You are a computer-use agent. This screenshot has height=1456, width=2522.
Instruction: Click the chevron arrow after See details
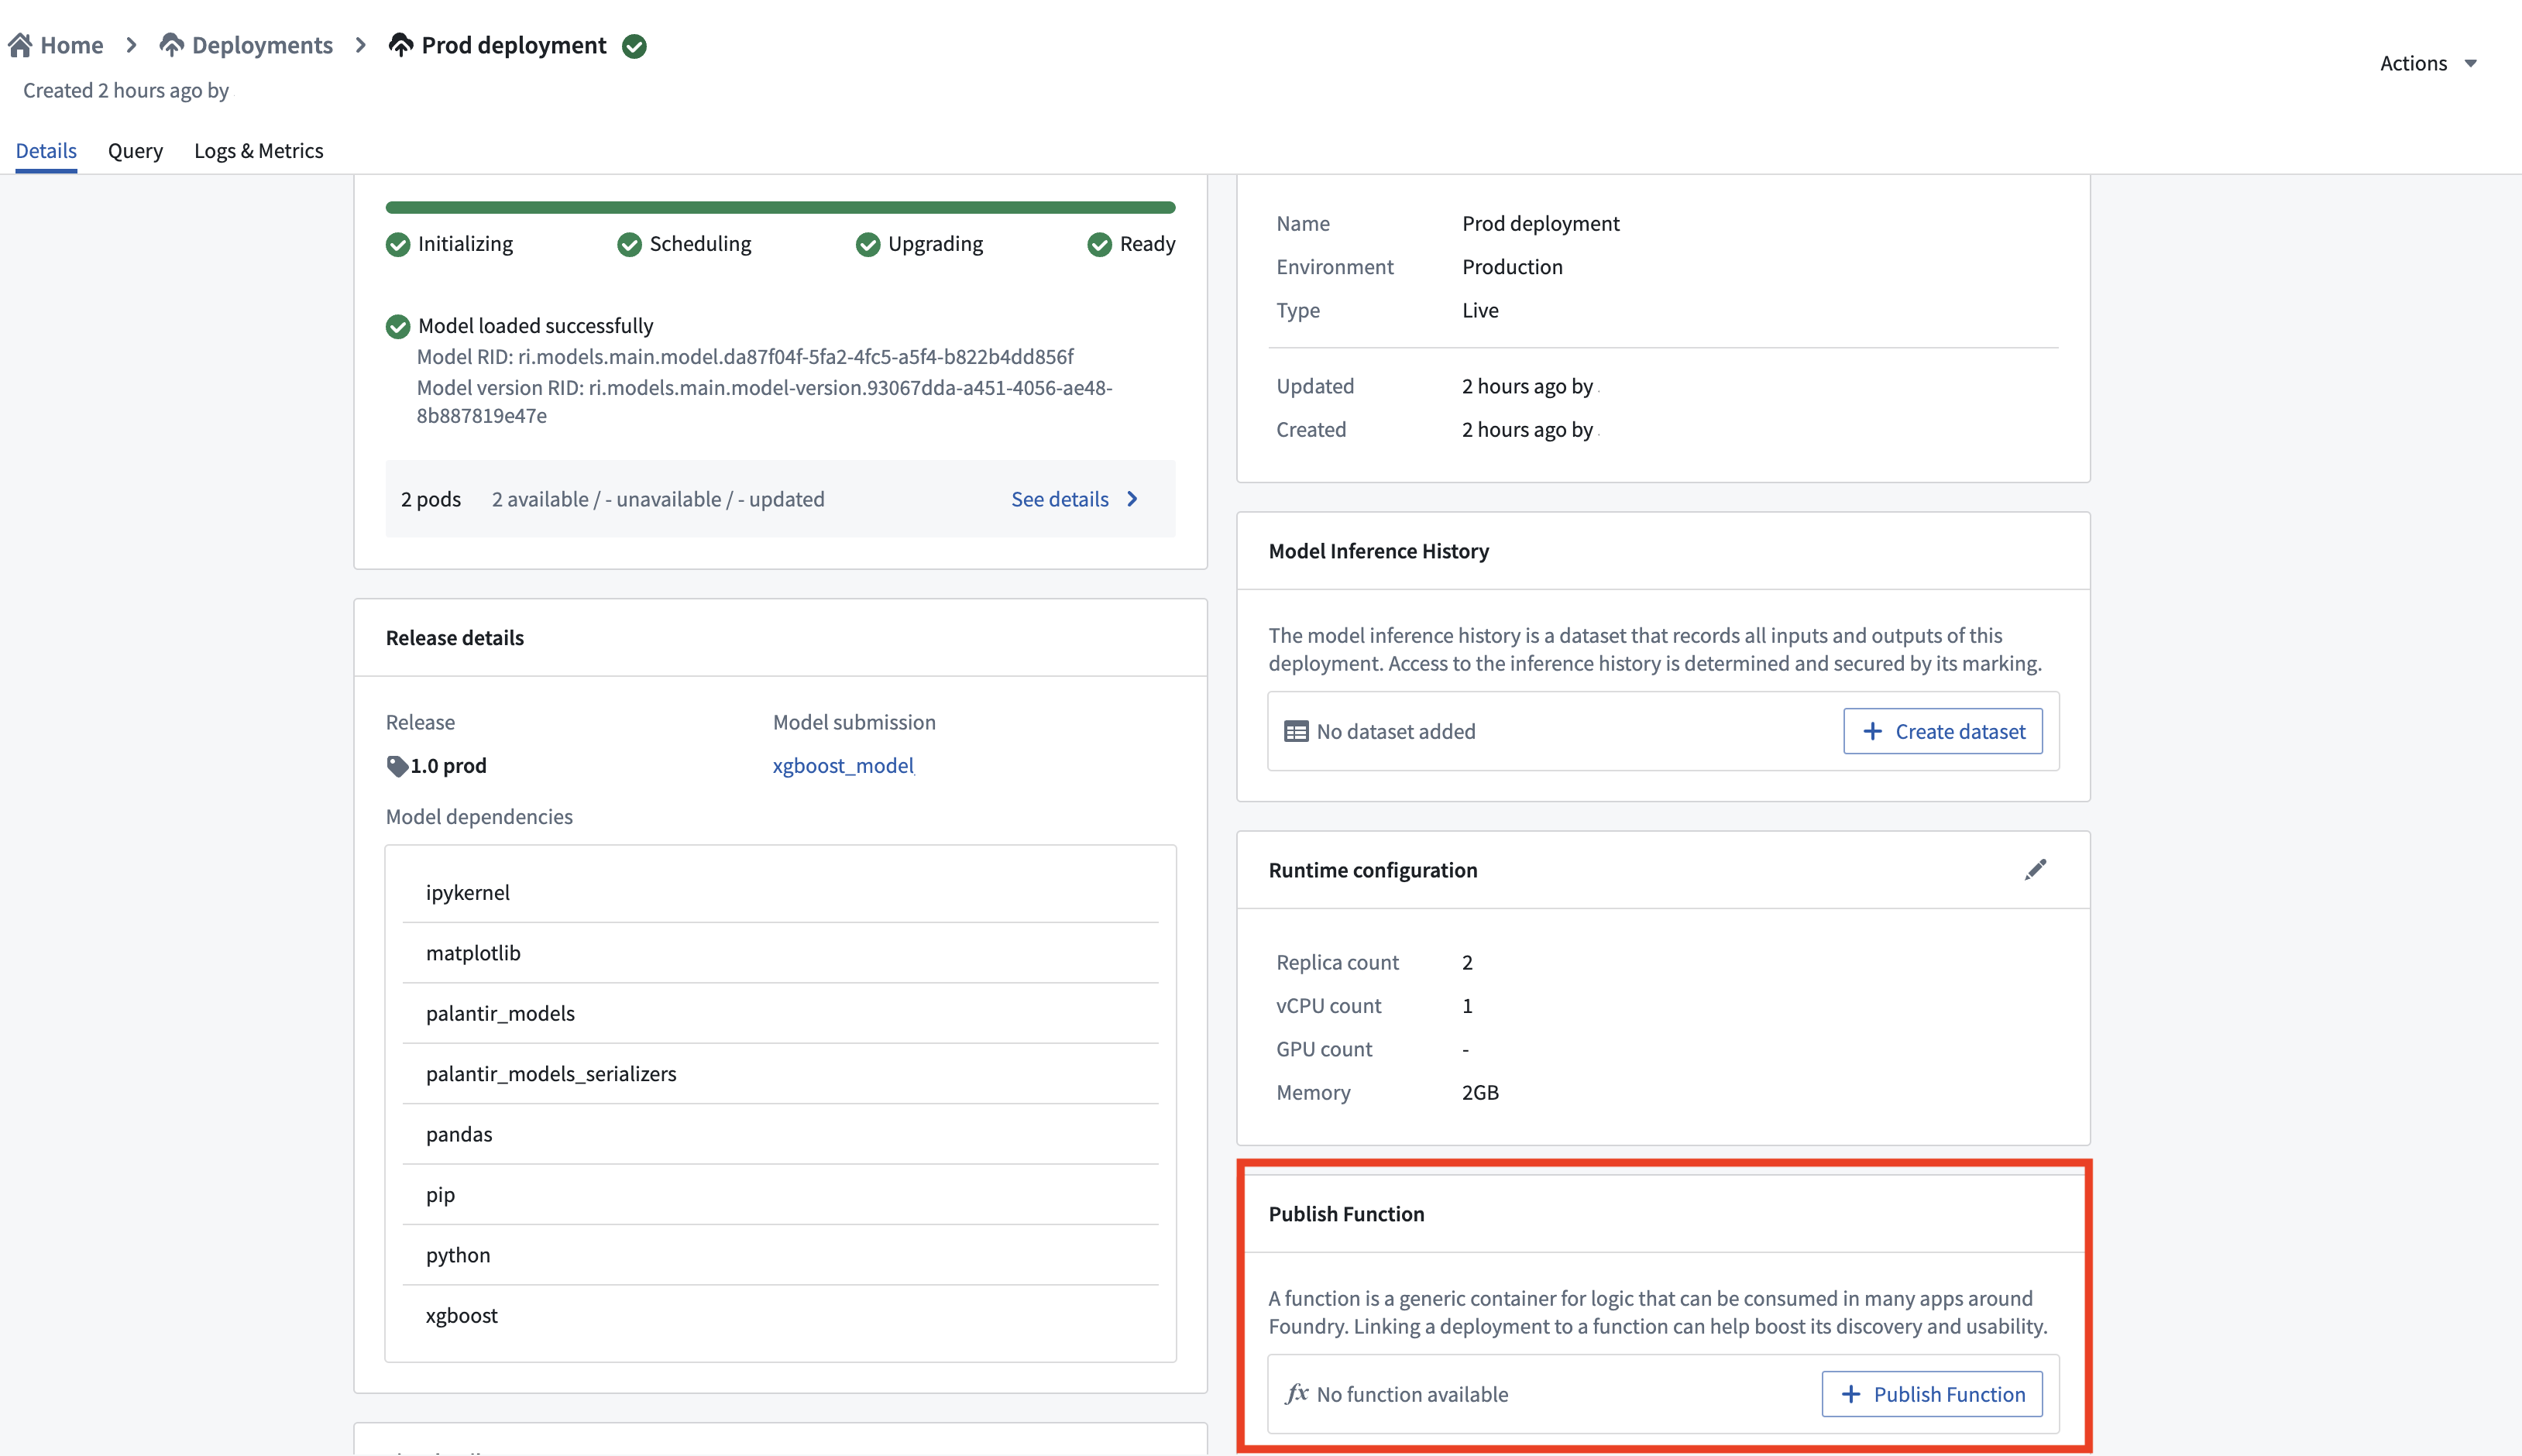point(1132,499)
